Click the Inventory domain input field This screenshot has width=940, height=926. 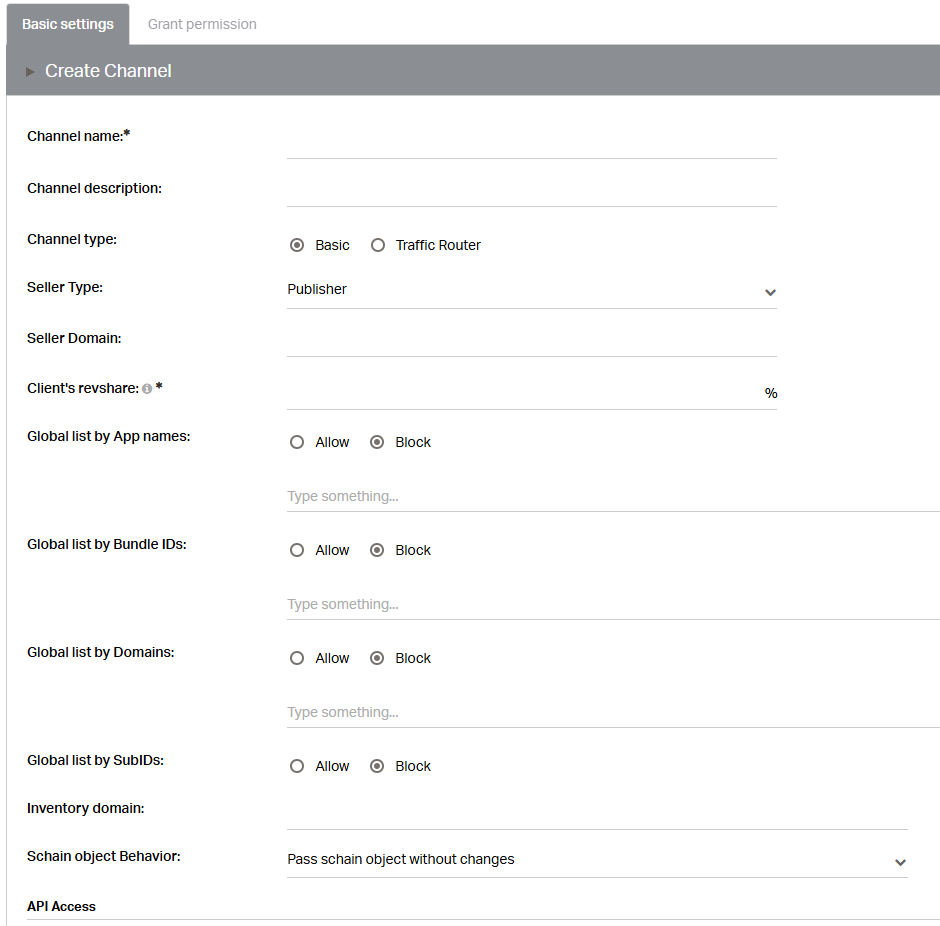pyautogui.click(x=597, y=814)
